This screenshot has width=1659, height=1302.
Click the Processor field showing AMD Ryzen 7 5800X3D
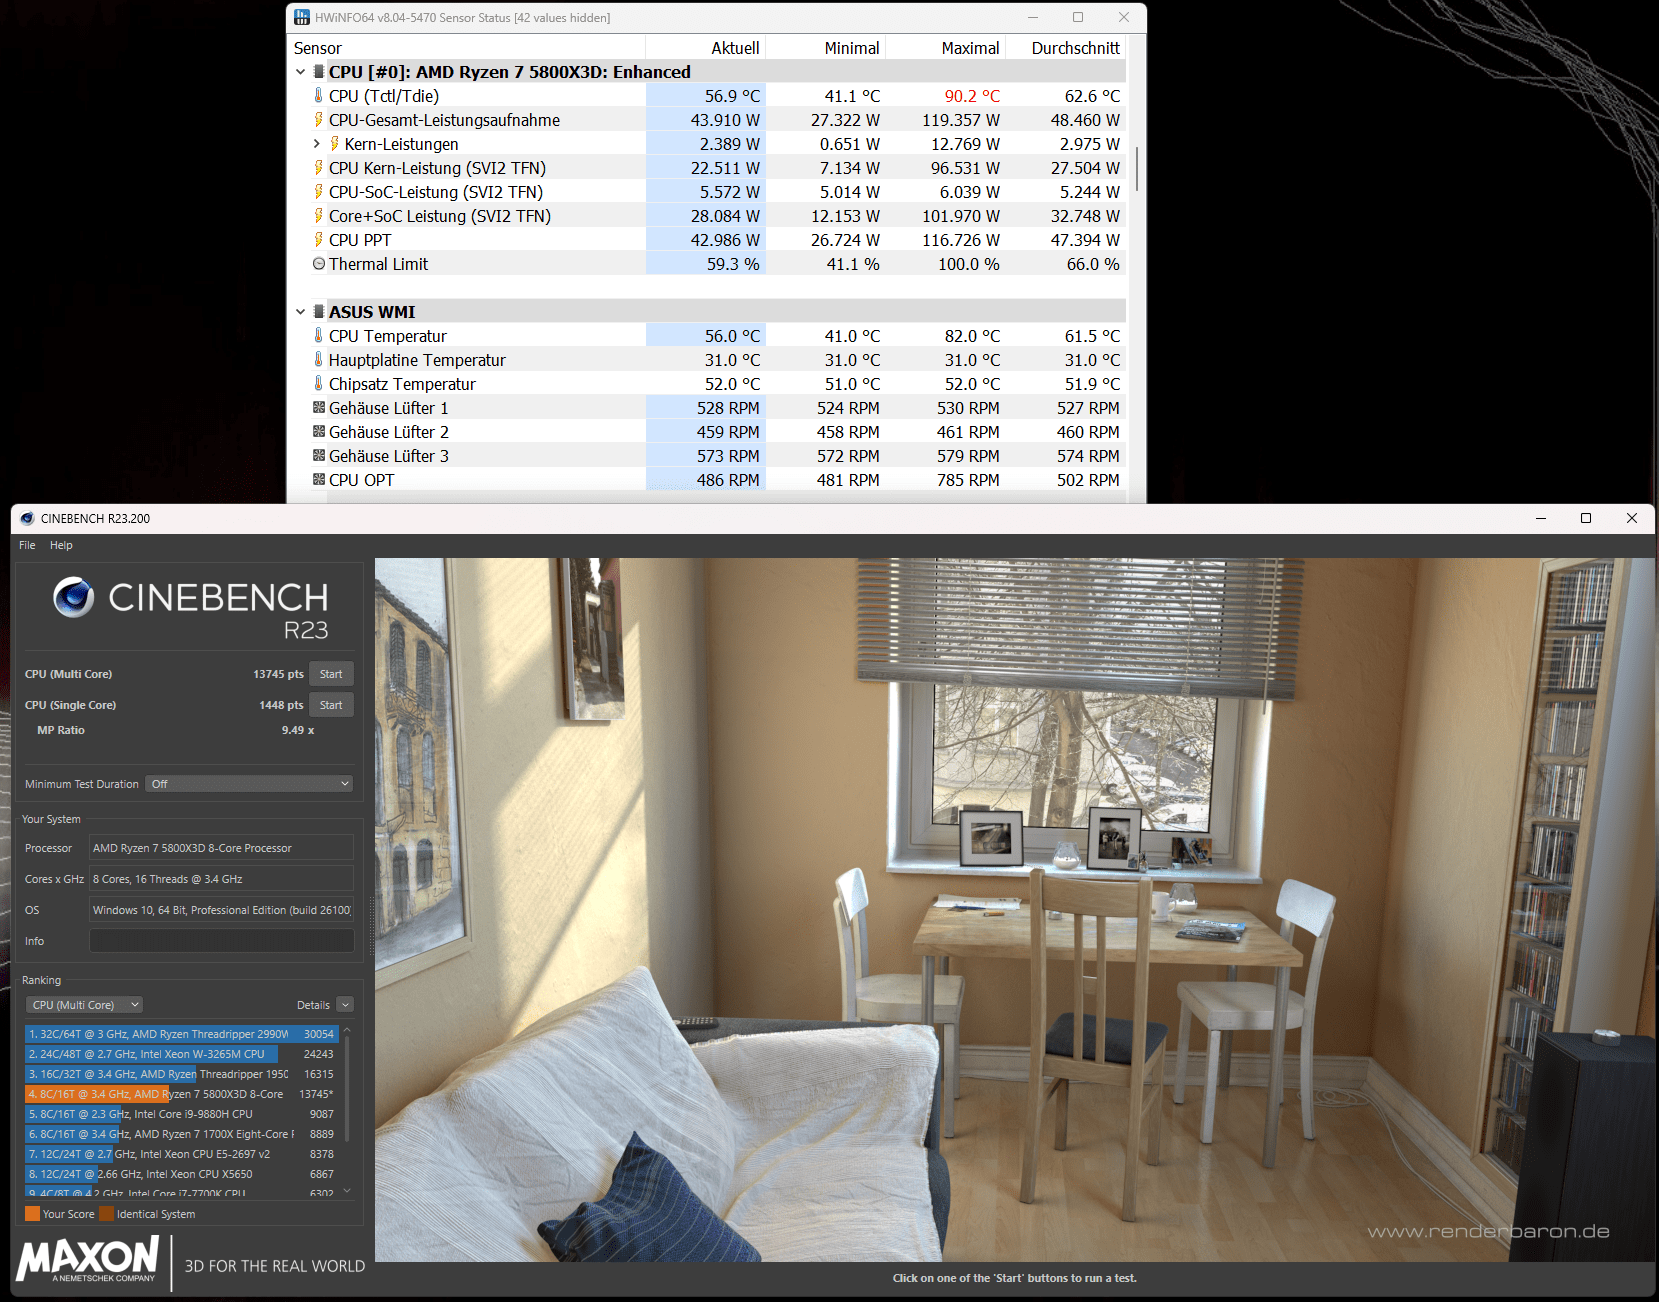221,848
